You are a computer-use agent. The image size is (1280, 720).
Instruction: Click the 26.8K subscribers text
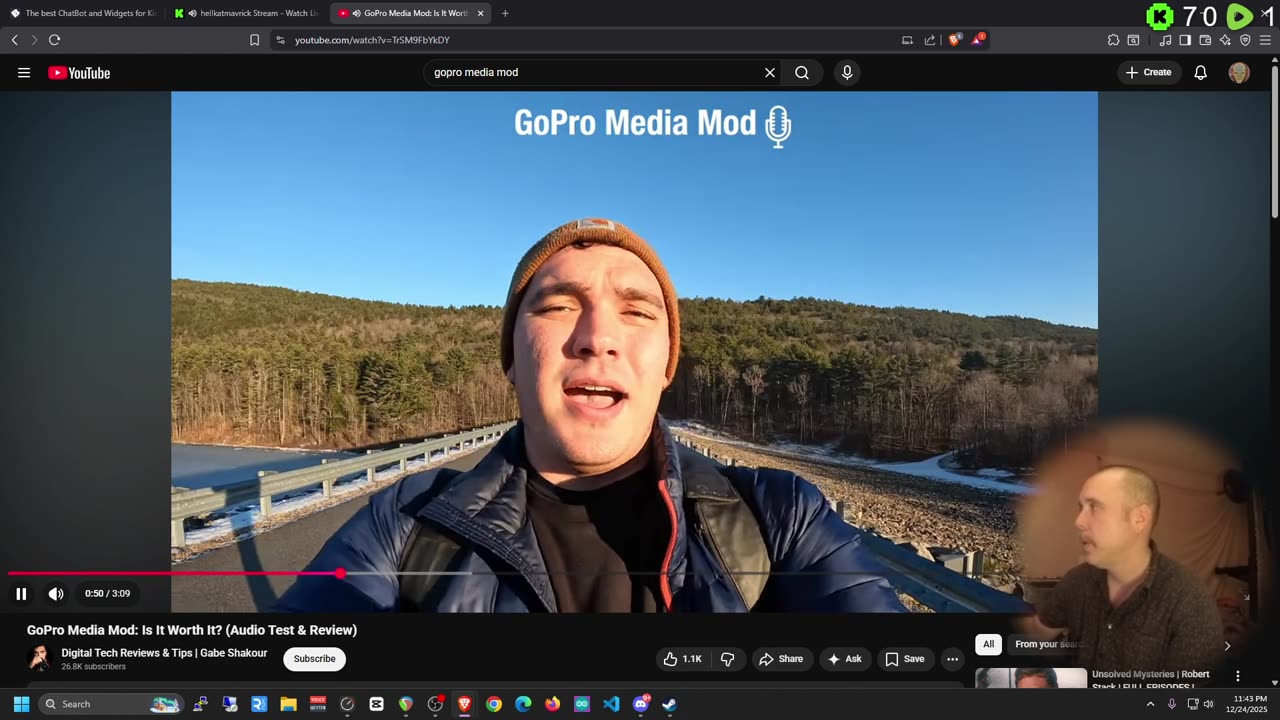coord(93,667)
